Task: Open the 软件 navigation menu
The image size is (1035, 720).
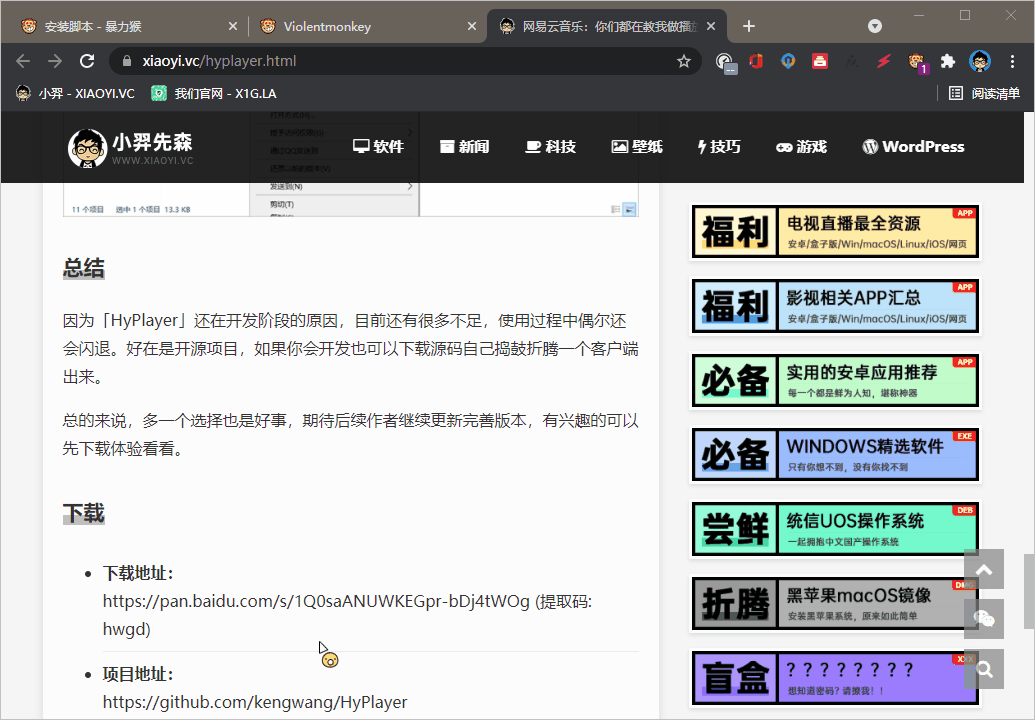Action: click(x=378, y=147)
